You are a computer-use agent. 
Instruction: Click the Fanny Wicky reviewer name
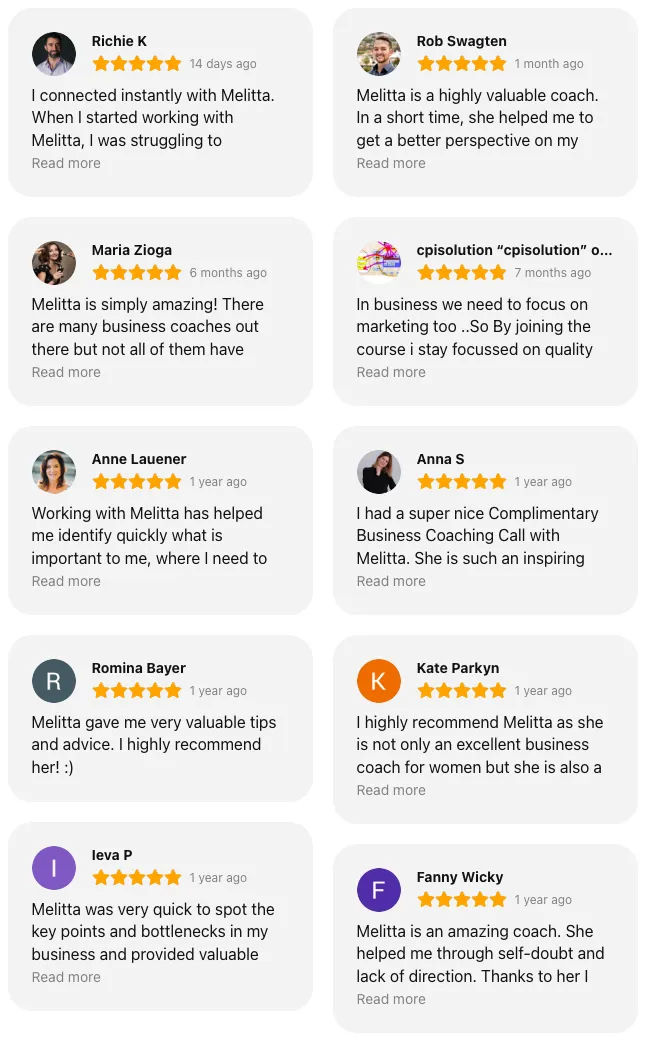pos(460,877)
